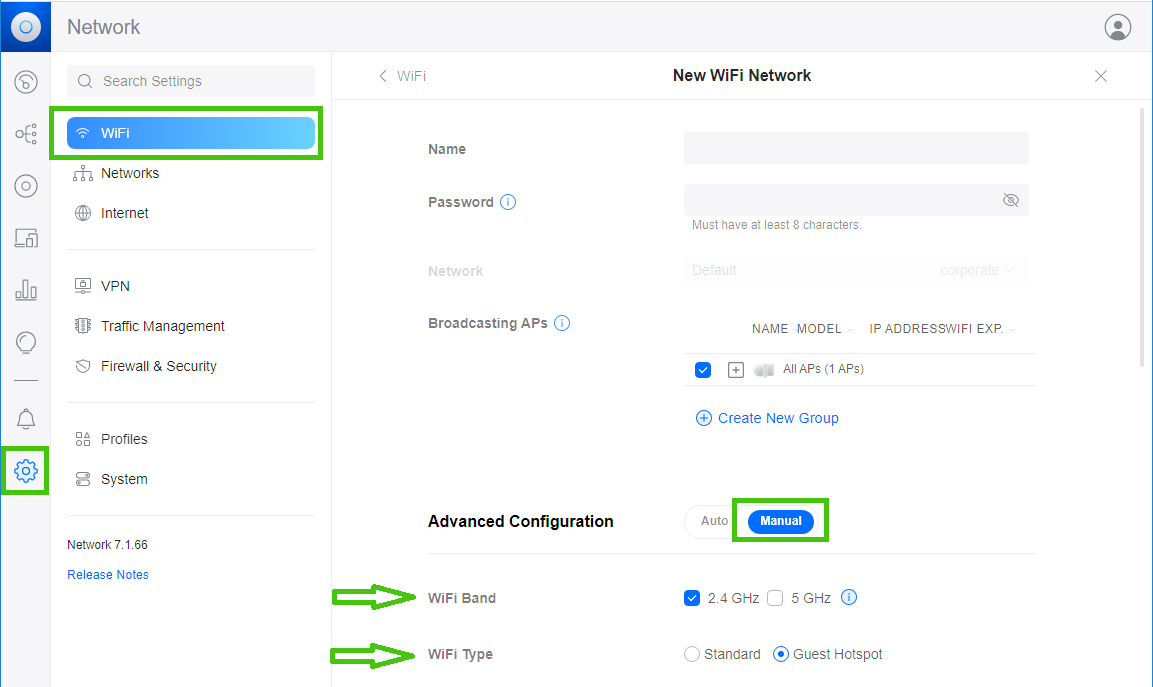Toggle password visibility eye icon
The image size is (1153, 687).
(x=1010, y=200)
